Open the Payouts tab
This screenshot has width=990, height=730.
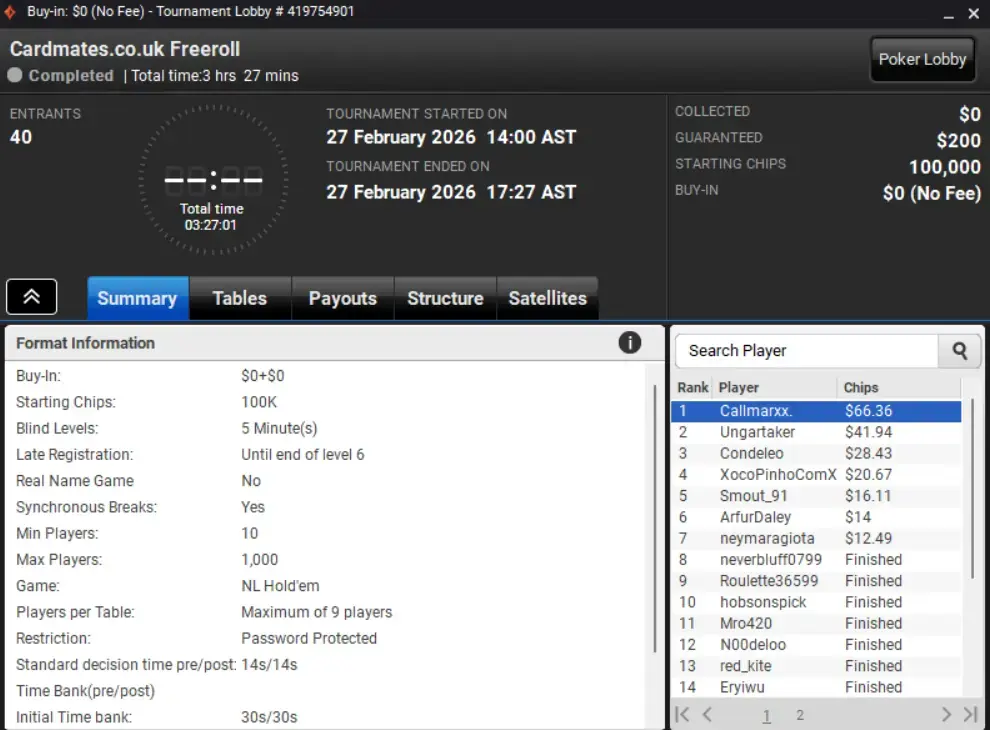pyautogui.click(x=342, y=298)
